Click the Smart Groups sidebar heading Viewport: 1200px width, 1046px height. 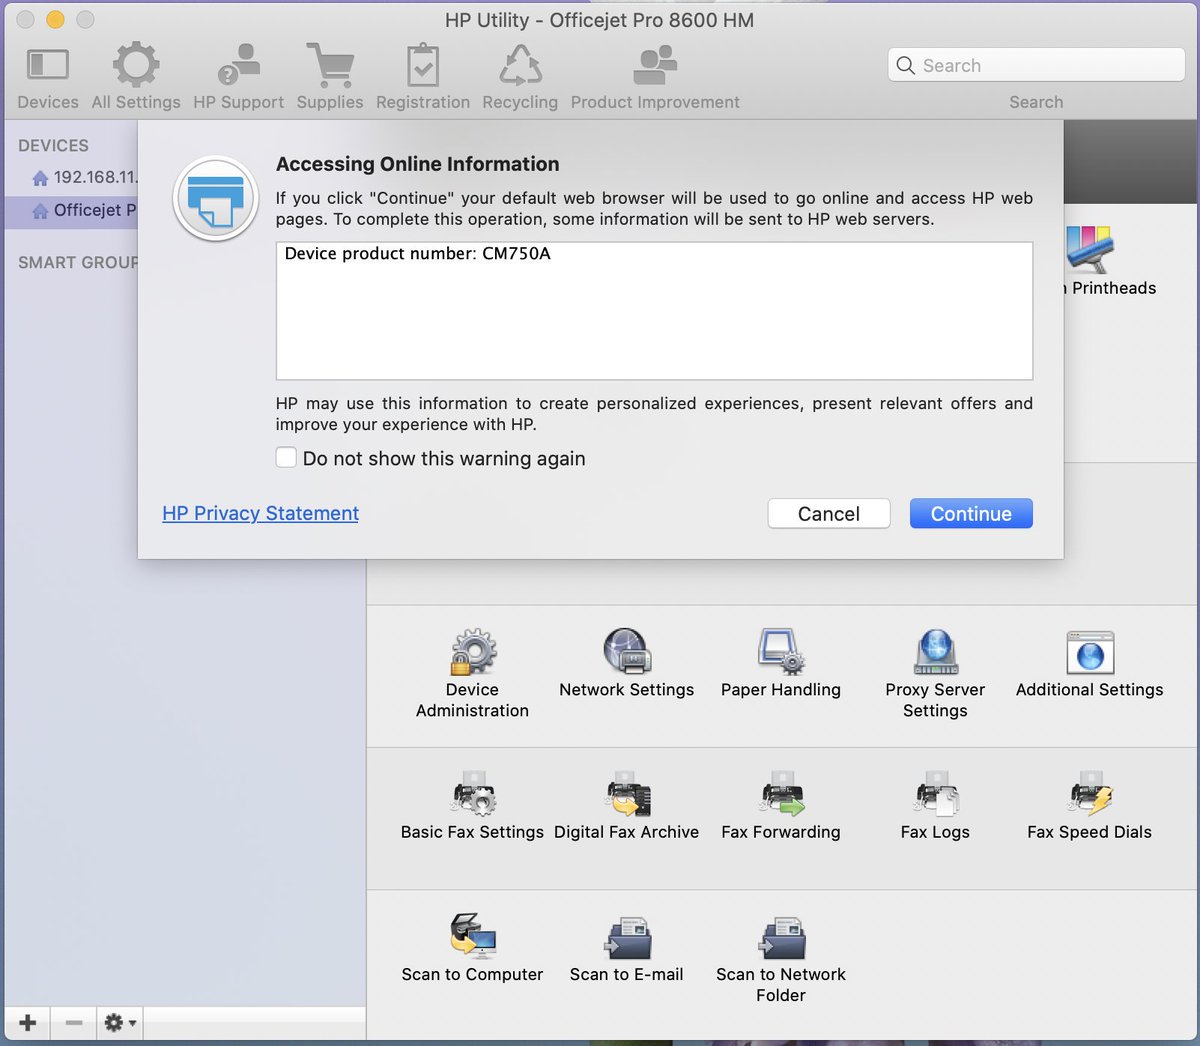click(78, 262)
